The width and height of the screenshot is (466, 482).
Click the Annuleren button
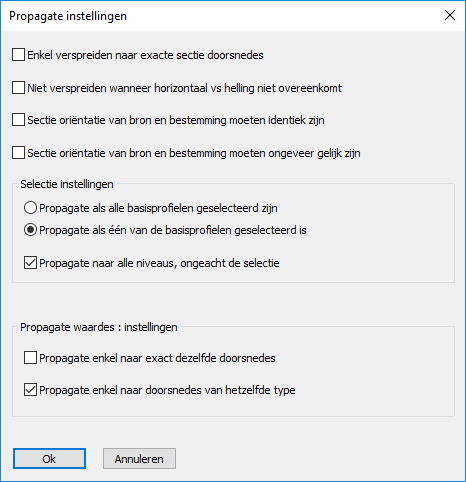tap(139, 459)
